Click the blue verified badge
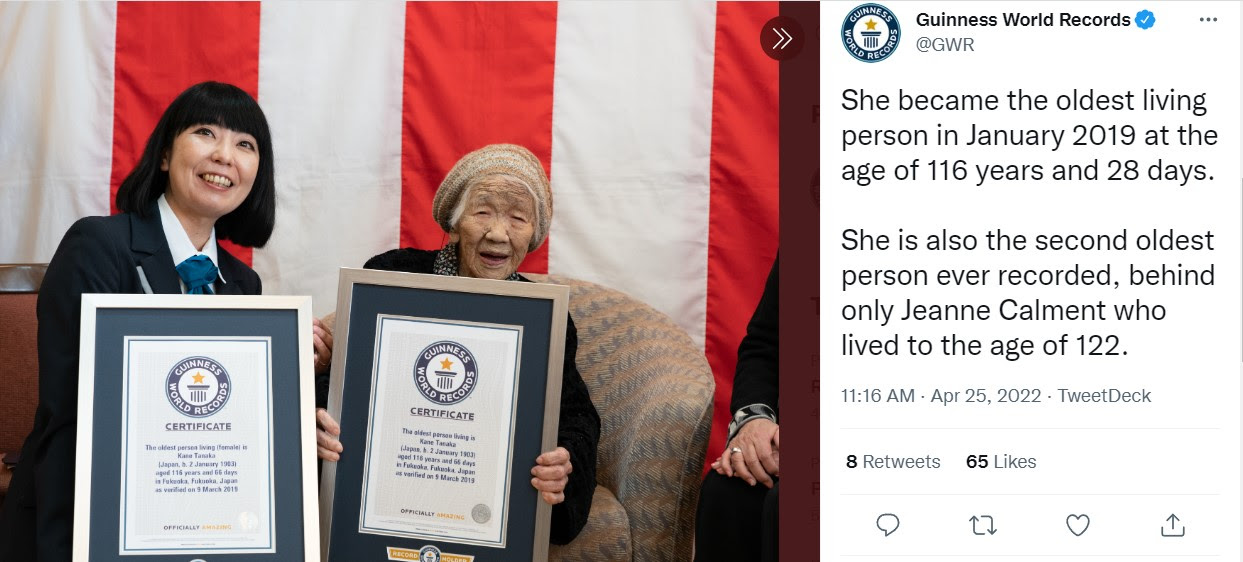The width and height of the screenshot is (1243, 562). (x=1146, y=20)
